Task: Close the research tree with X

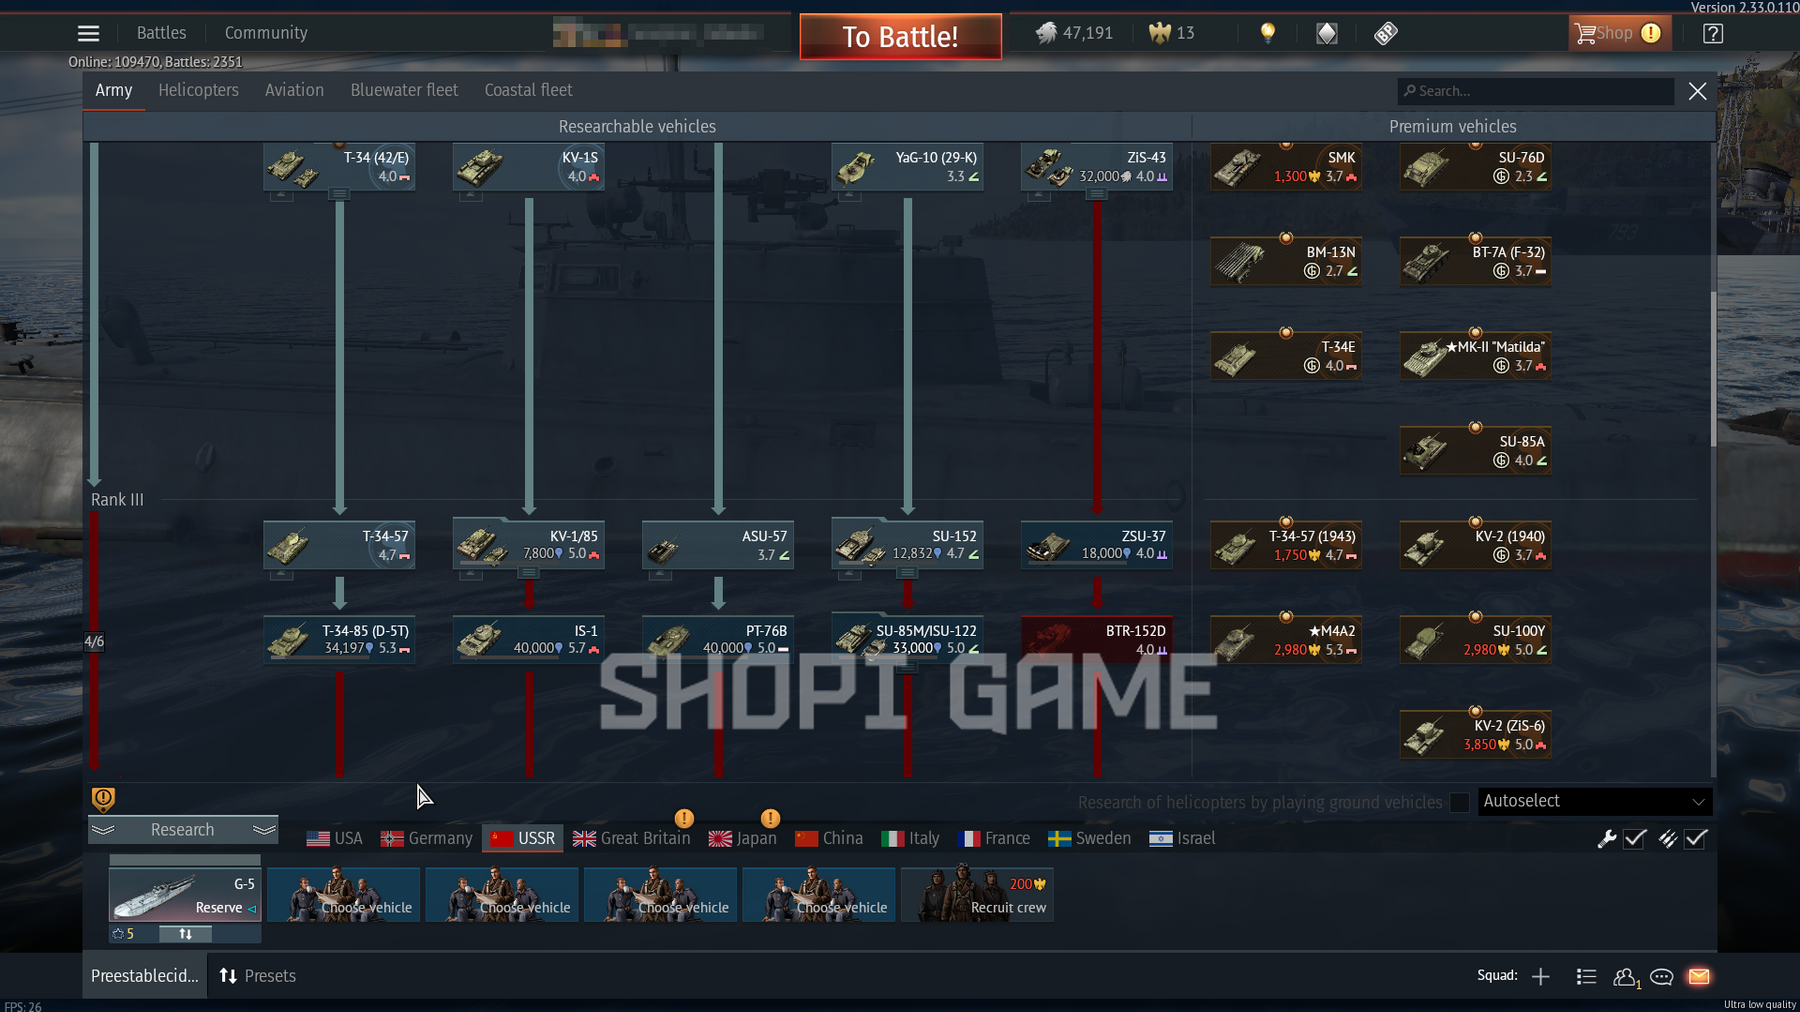Action: pyautogui.click(x=1697, y=91)
